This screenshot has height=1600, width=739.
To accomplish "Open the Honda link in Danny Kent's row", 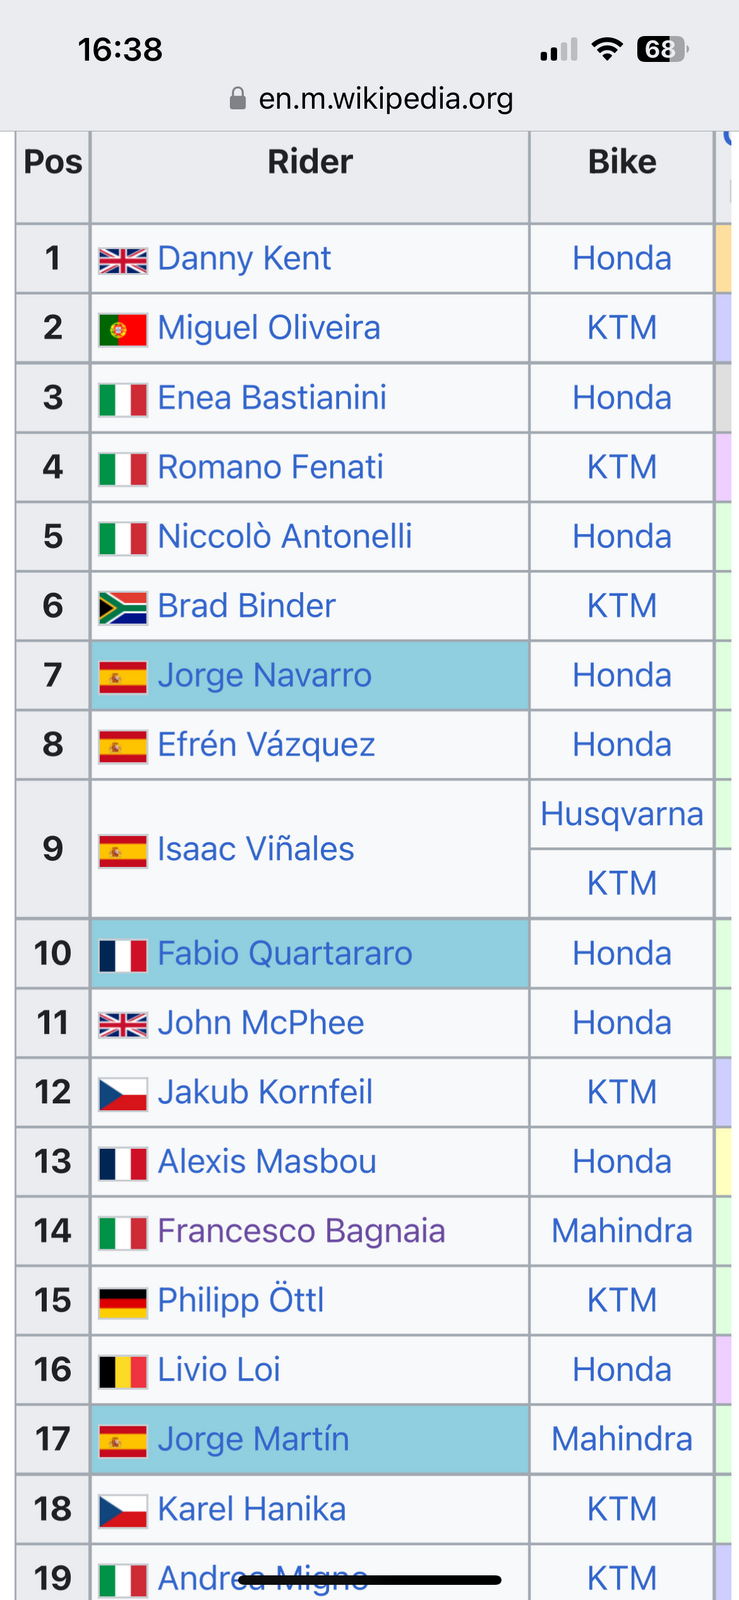I will pyautogui.click(x=622, y=259).
